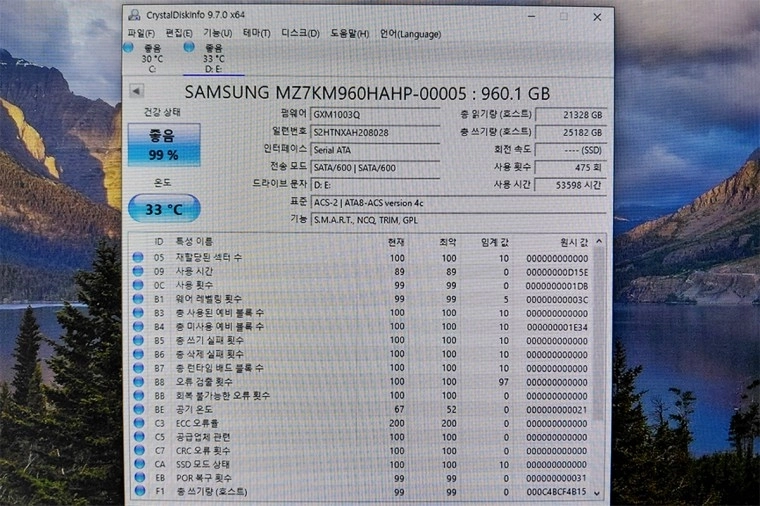This screenshot has width=760, height=506.
Task: Click status icon of attribute 0C row
Action: click(x=138, y=285)
